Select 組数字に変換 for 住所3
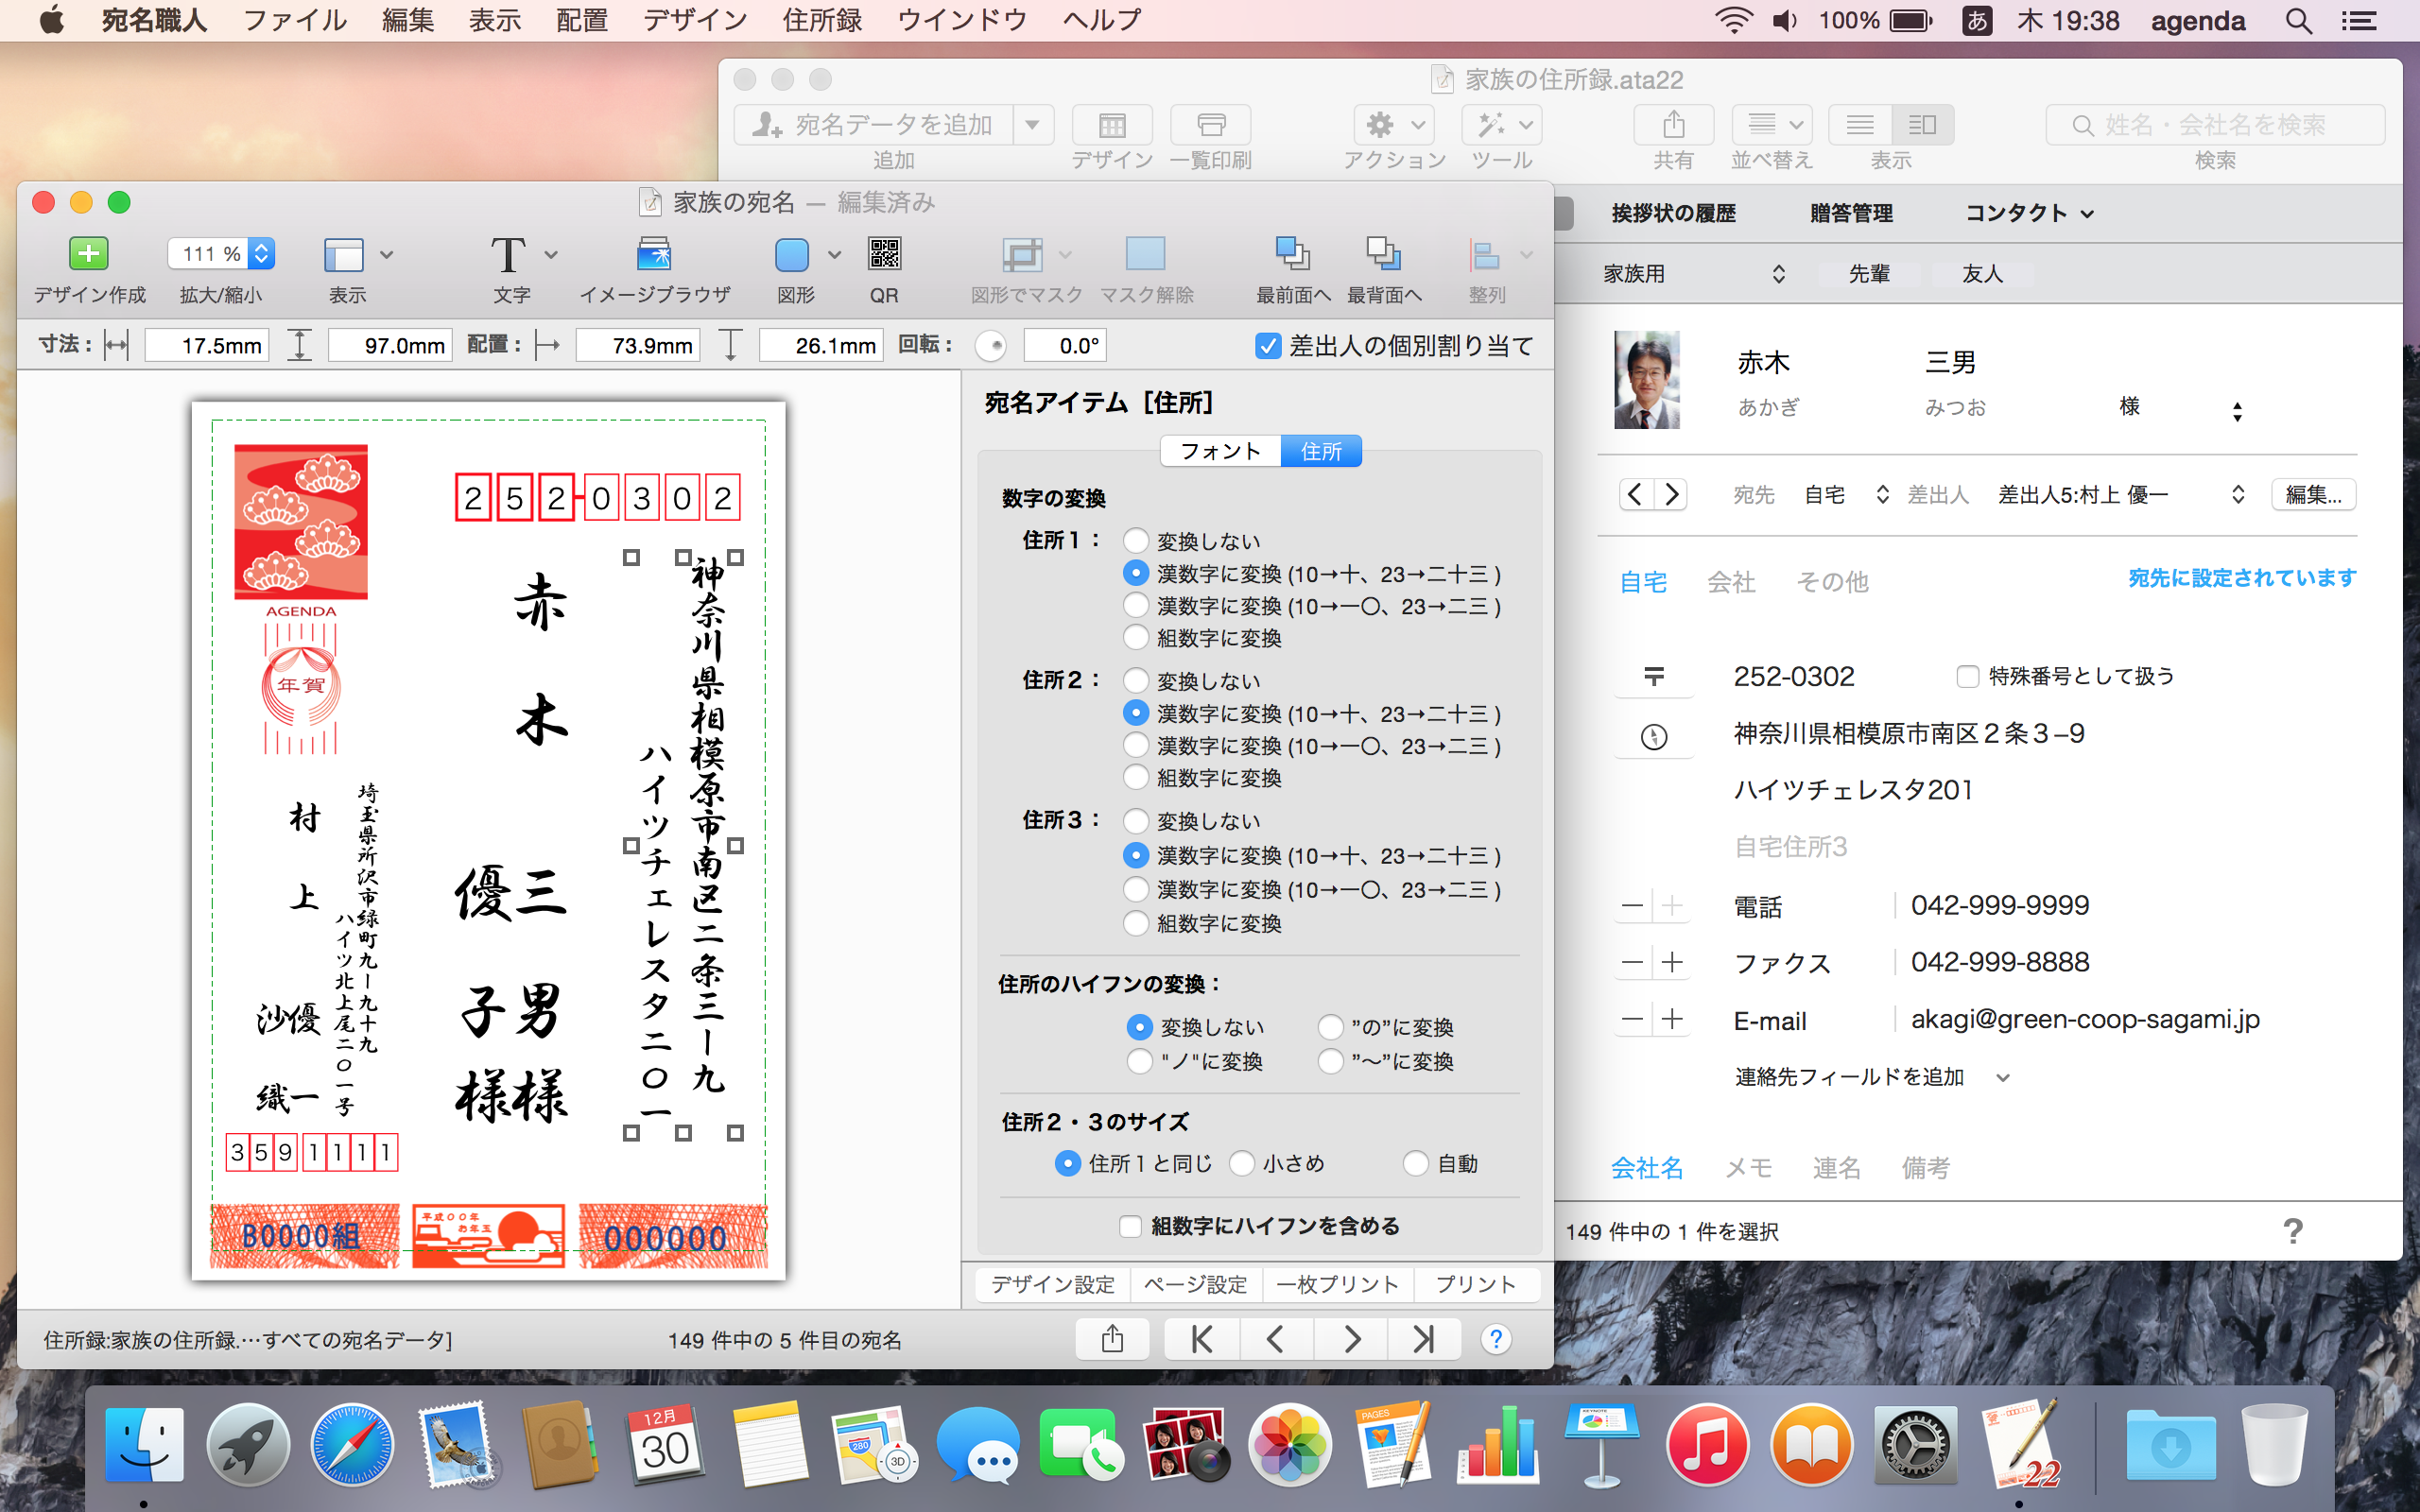The image size is (2420, 1512). click(1135, 922)
